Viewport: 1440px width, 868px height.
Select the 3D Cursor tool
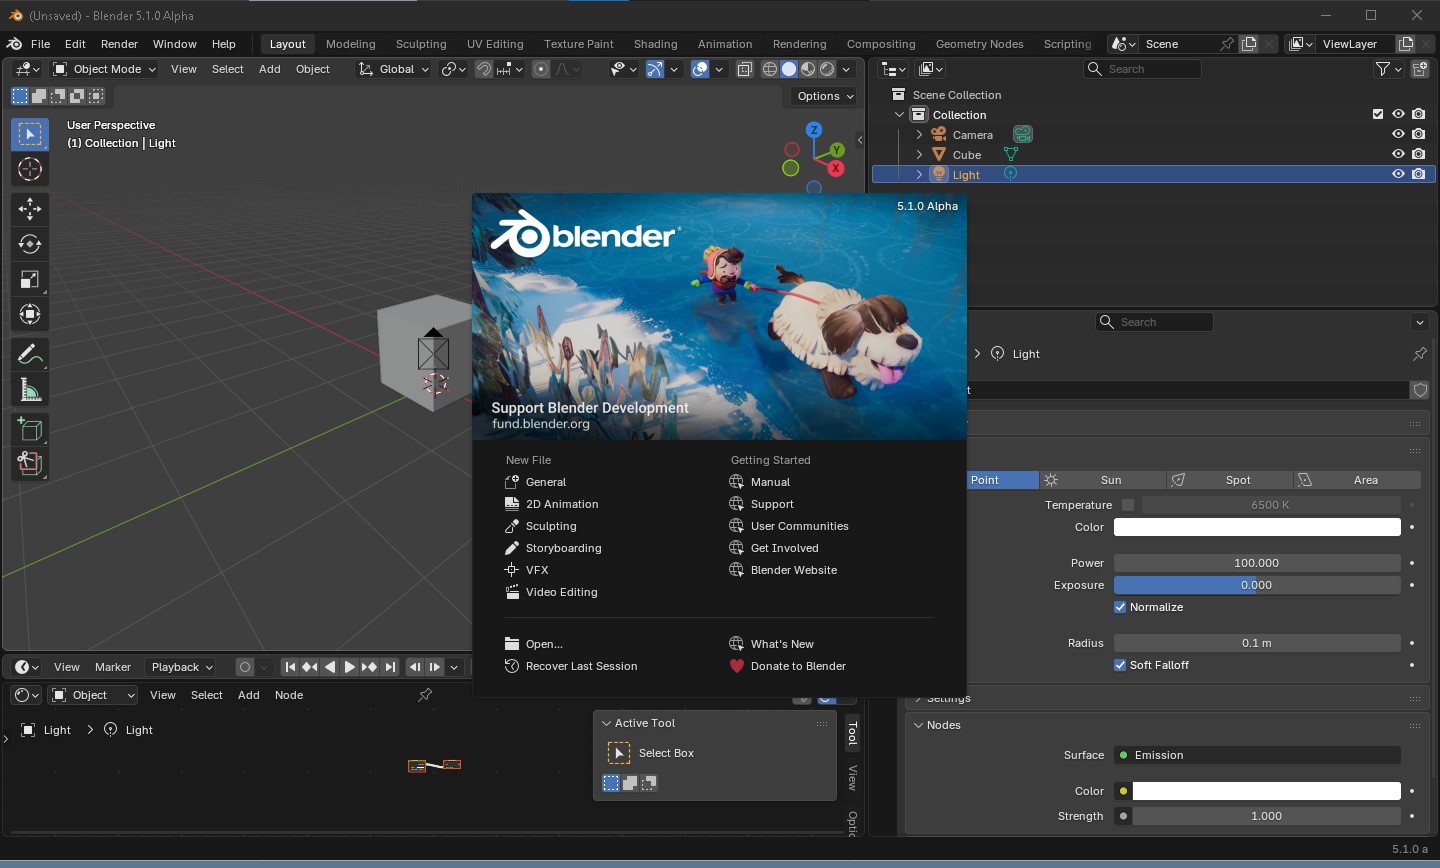(x=30, y=169)
